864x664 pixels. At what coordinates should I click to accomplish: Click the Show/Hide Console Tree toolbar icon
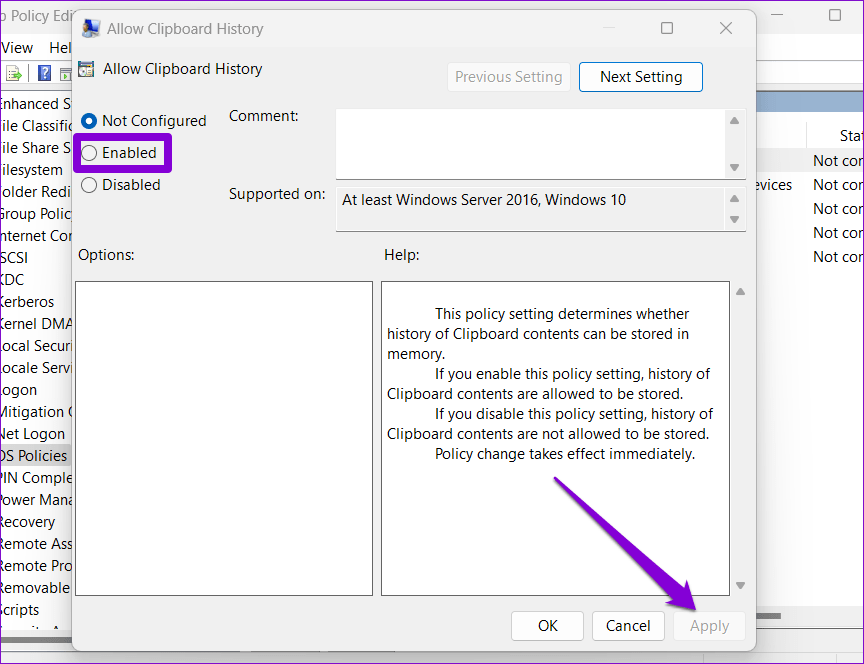(x=66, y=73)
